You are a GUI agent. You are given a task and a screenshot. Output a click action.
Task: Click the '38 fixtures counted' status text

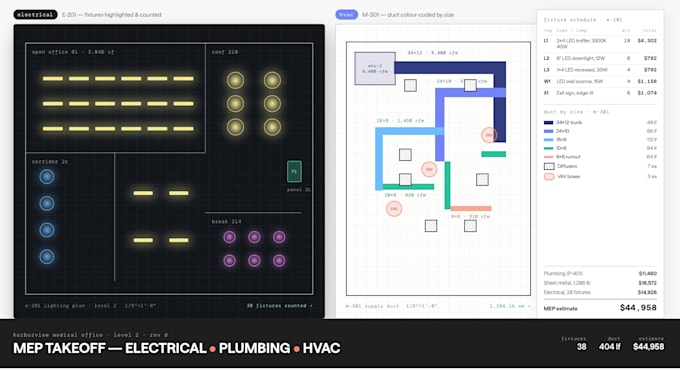279,306
